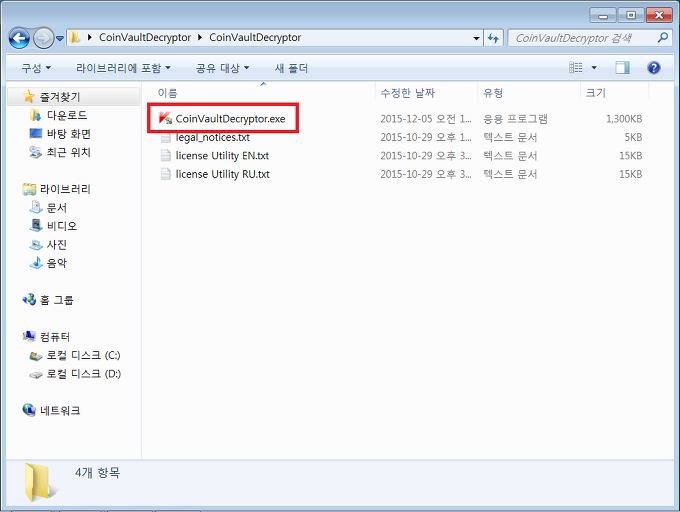Open 라이브러리에 포함 menu
This screenshot has width=680, height=512.
coord(123,68)
